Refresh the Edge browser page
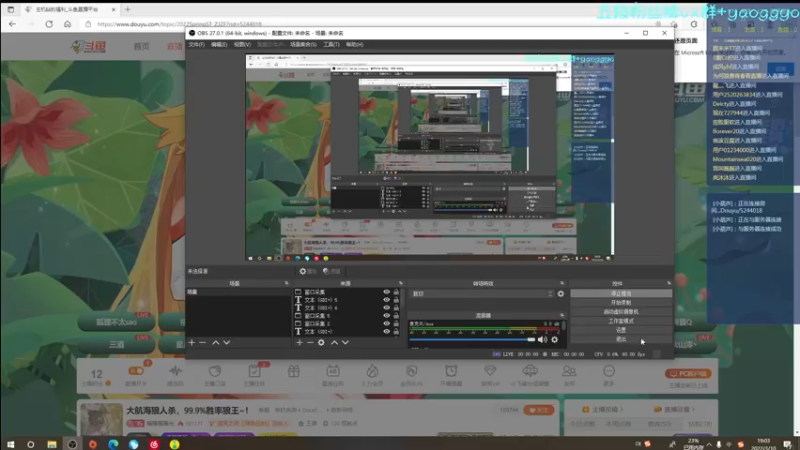 point(49,24)
